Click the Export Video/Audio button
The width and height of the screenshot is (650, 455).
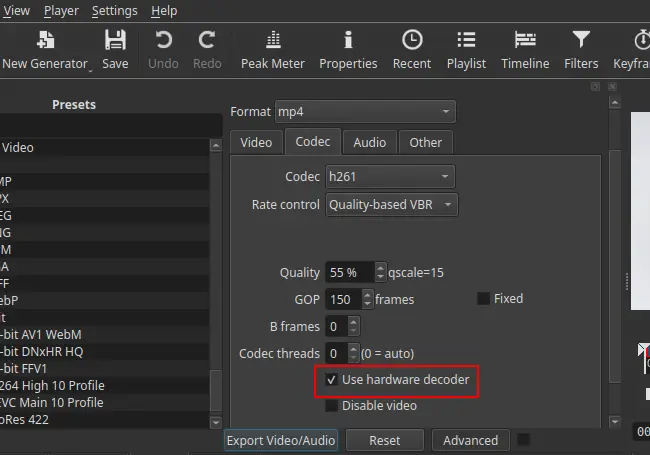(x=281, y=440)
